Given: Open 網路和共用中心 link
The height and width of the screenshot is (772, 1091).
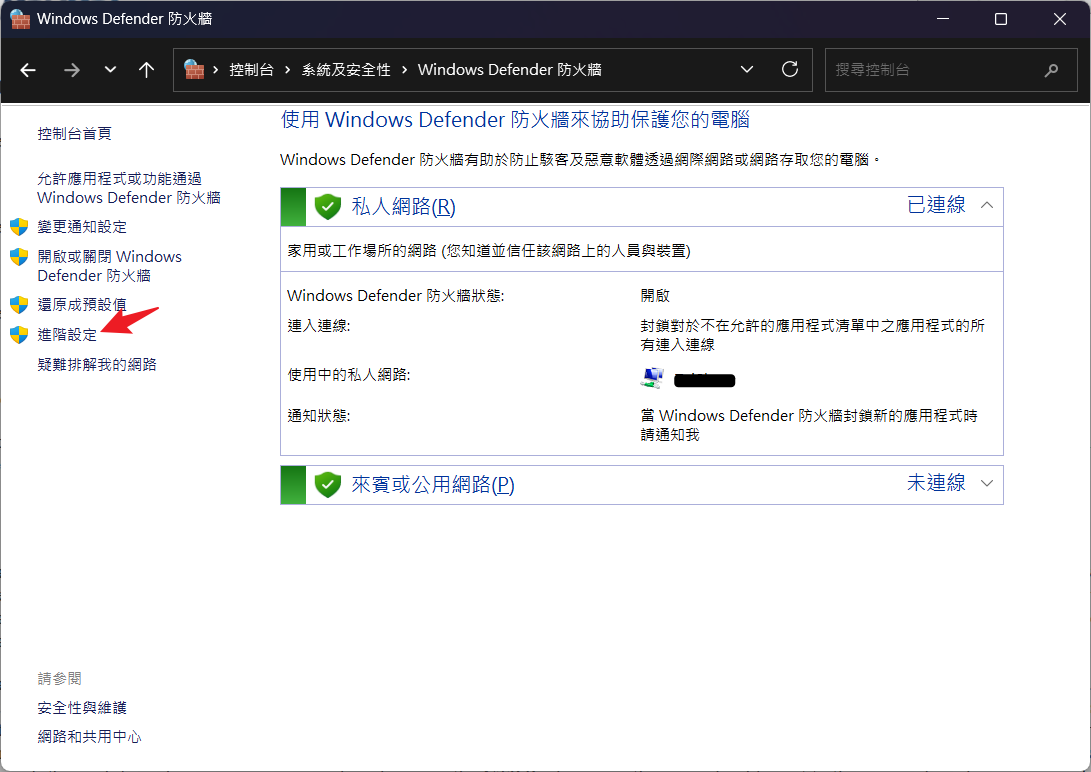Looking at the screenshot, I should 89,737.
